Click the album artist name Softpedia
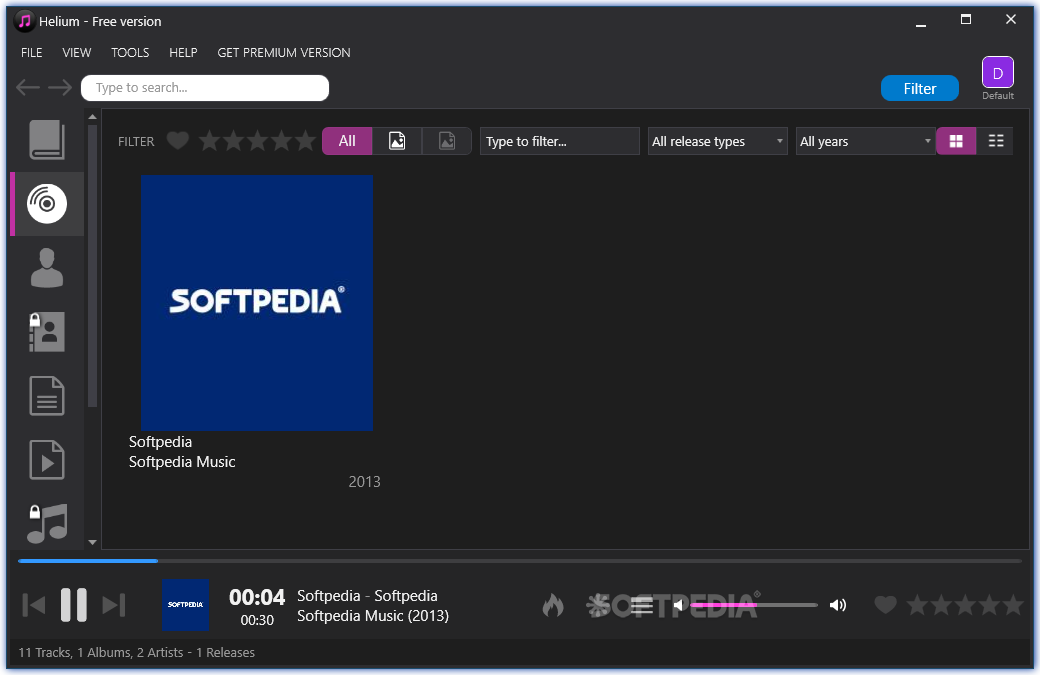The image size is (1040, 675). click(161, 442)
